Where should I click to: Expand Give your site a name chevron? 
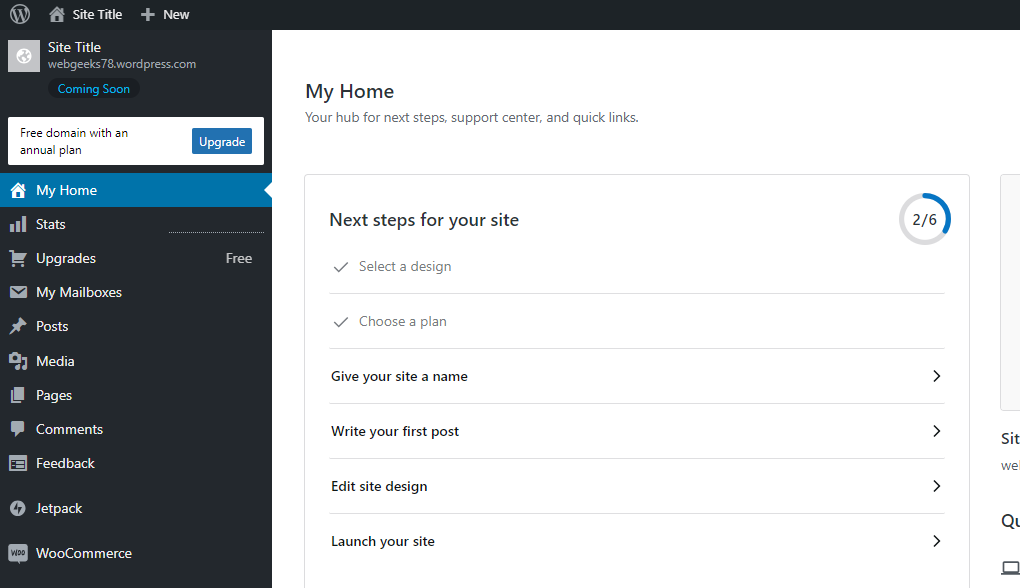tap(936, 376)
